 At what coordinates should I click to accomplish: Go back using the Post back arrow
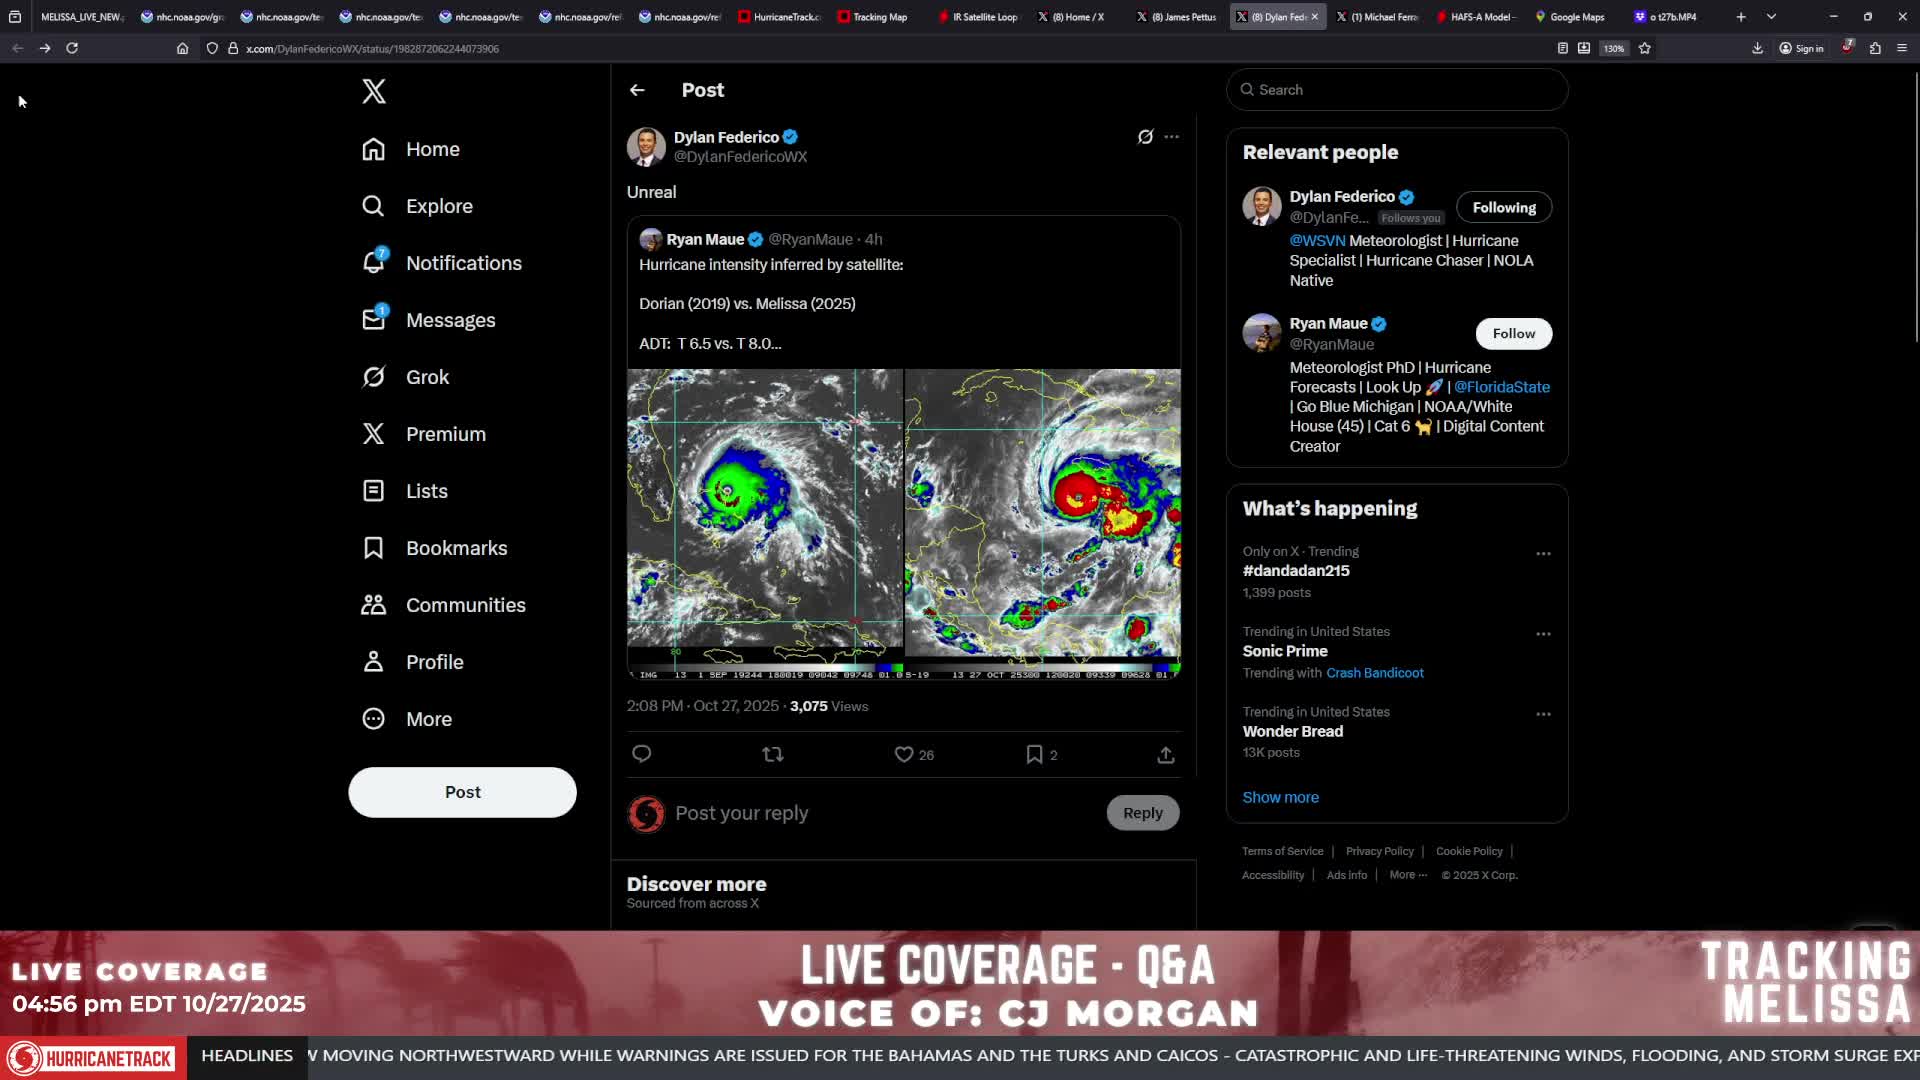637,90
